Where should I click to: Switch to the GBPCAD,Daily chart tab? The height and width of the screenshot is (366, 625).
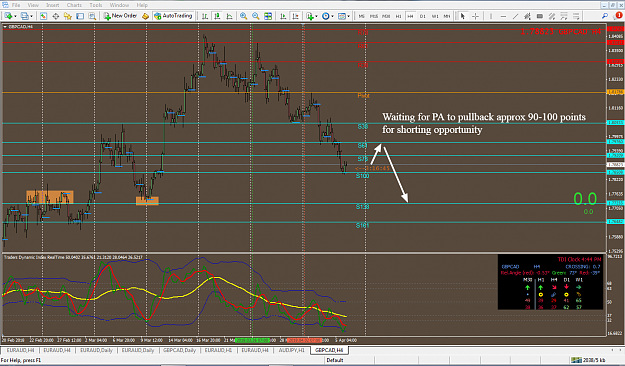click(x=179, y=350)
